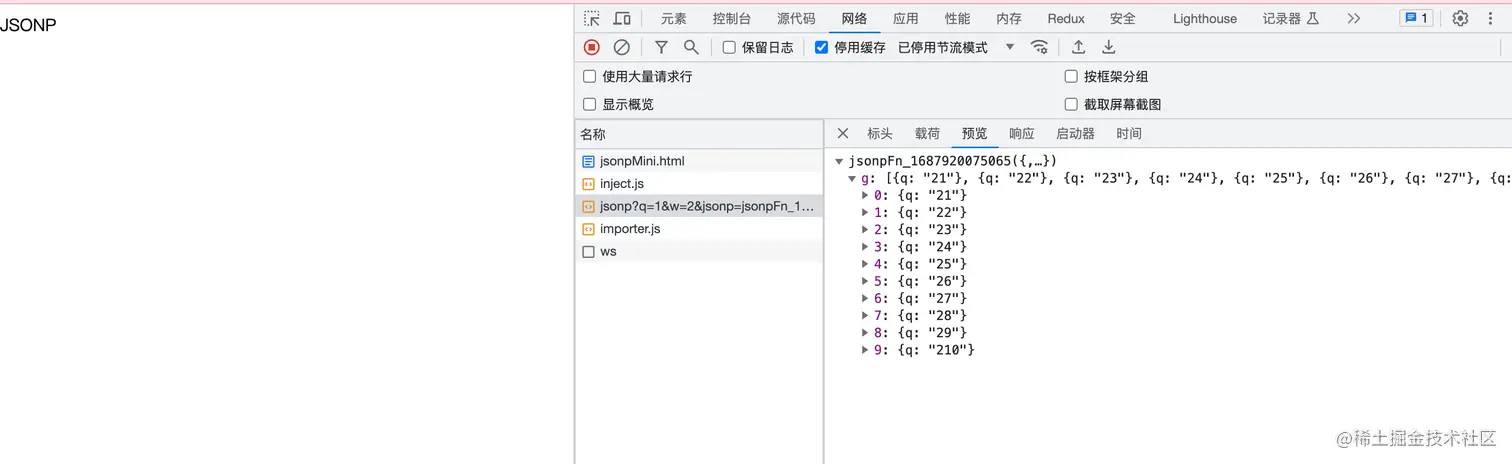Expand array item 9 with q "210"

pos(866,350)
